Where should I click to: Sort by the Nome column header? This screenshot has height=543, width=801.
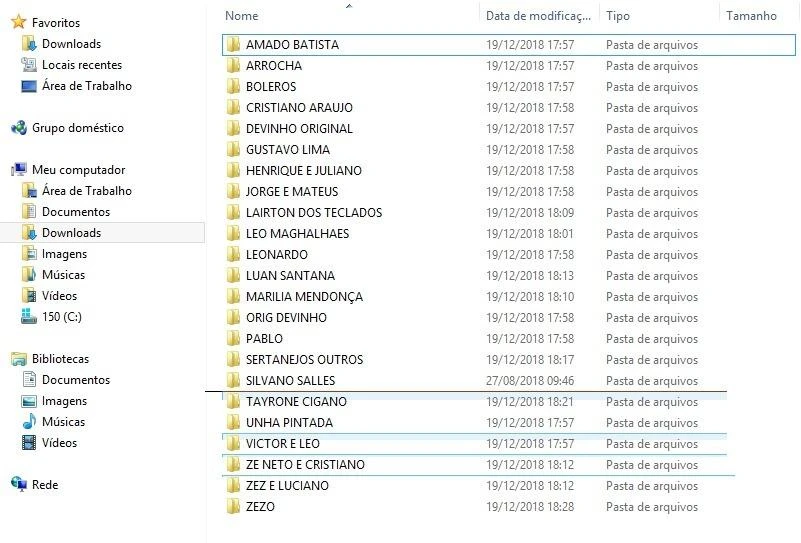242,16
